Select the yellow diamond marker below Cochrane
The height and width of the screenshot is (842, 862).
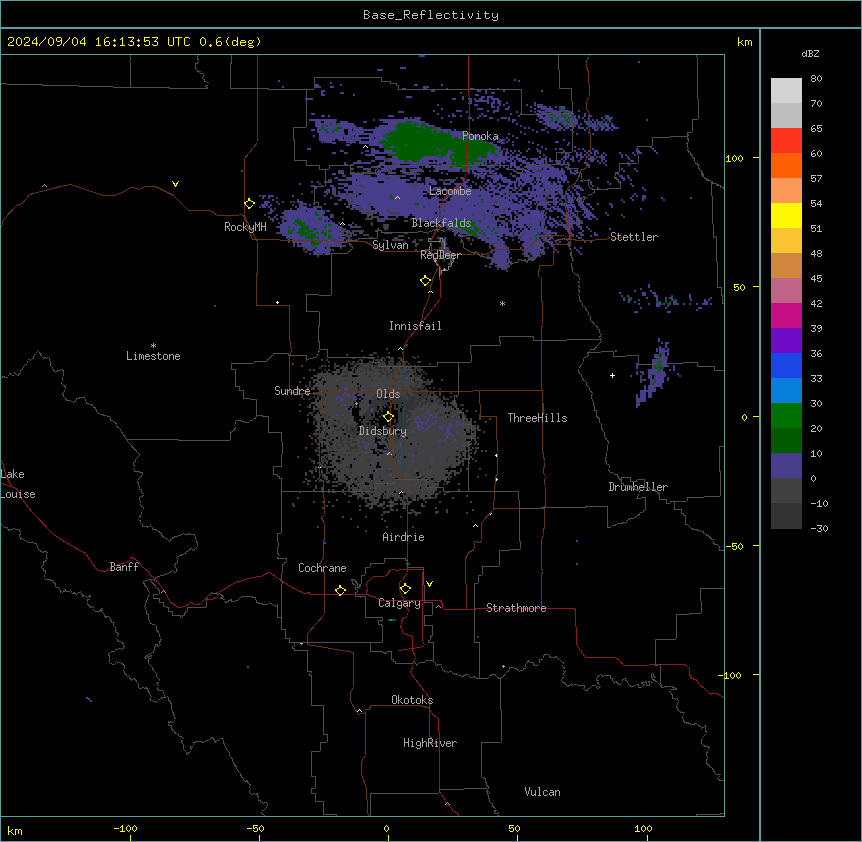click(340, 590)
